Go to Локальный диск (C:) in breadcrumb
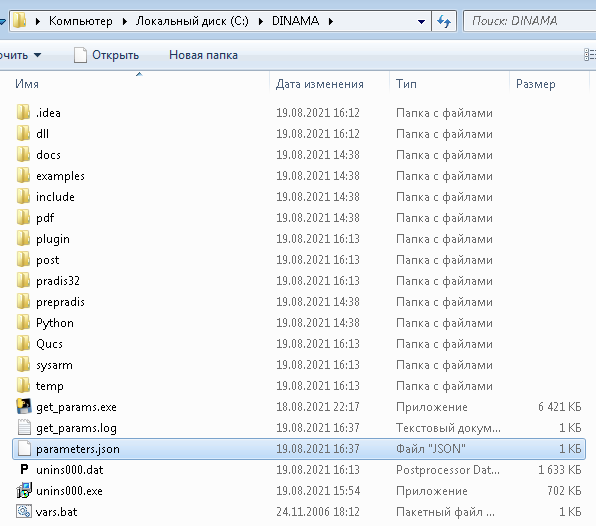Screen dimensions: 596x526 [x=192, y=21]
